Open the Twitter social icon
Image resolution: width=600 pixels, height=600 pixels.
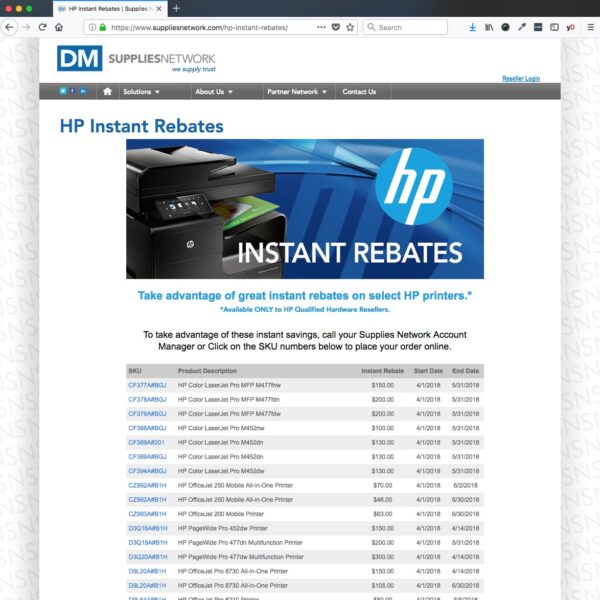point(62,92)
